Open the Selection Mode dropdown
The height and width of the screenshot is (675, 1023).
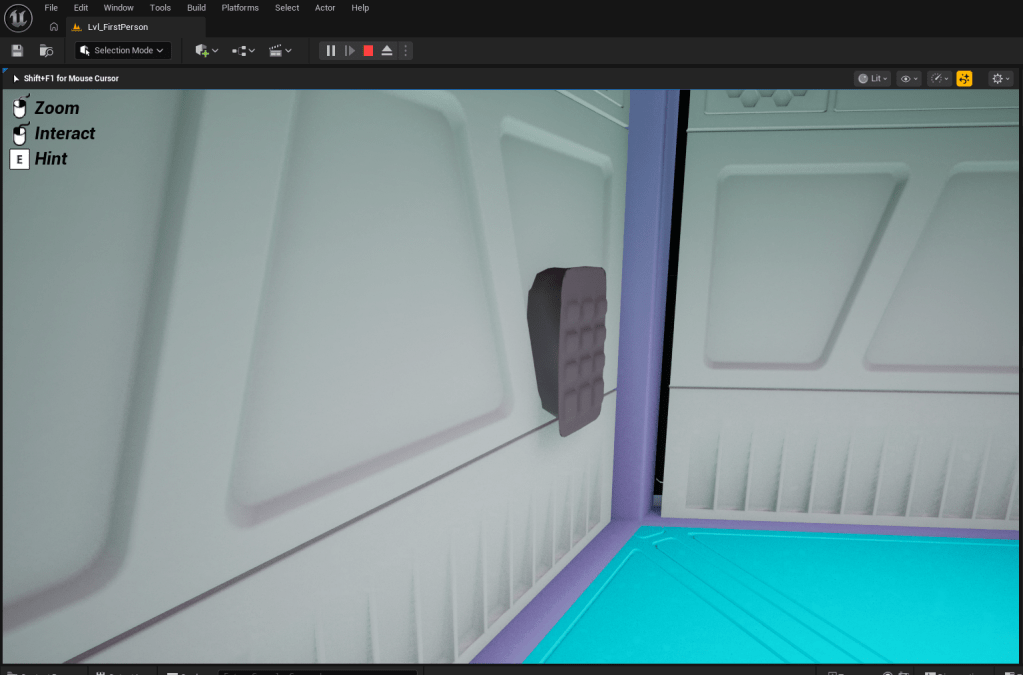(123, 50)
